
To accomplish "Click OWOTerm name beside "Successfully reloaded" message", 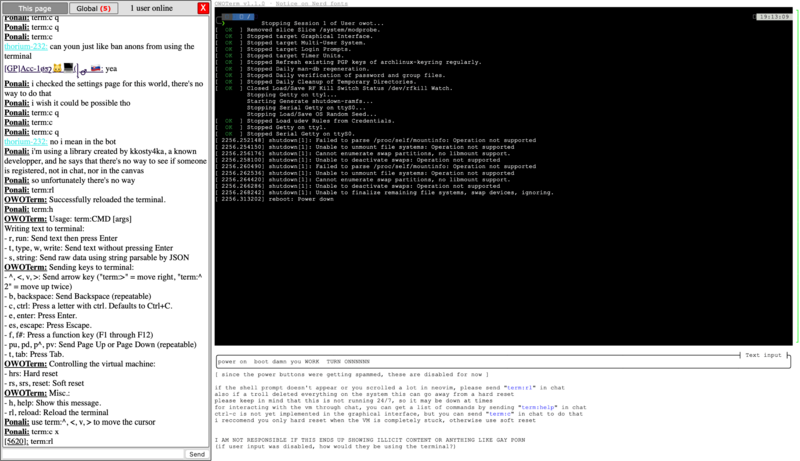I will point(26,200).
